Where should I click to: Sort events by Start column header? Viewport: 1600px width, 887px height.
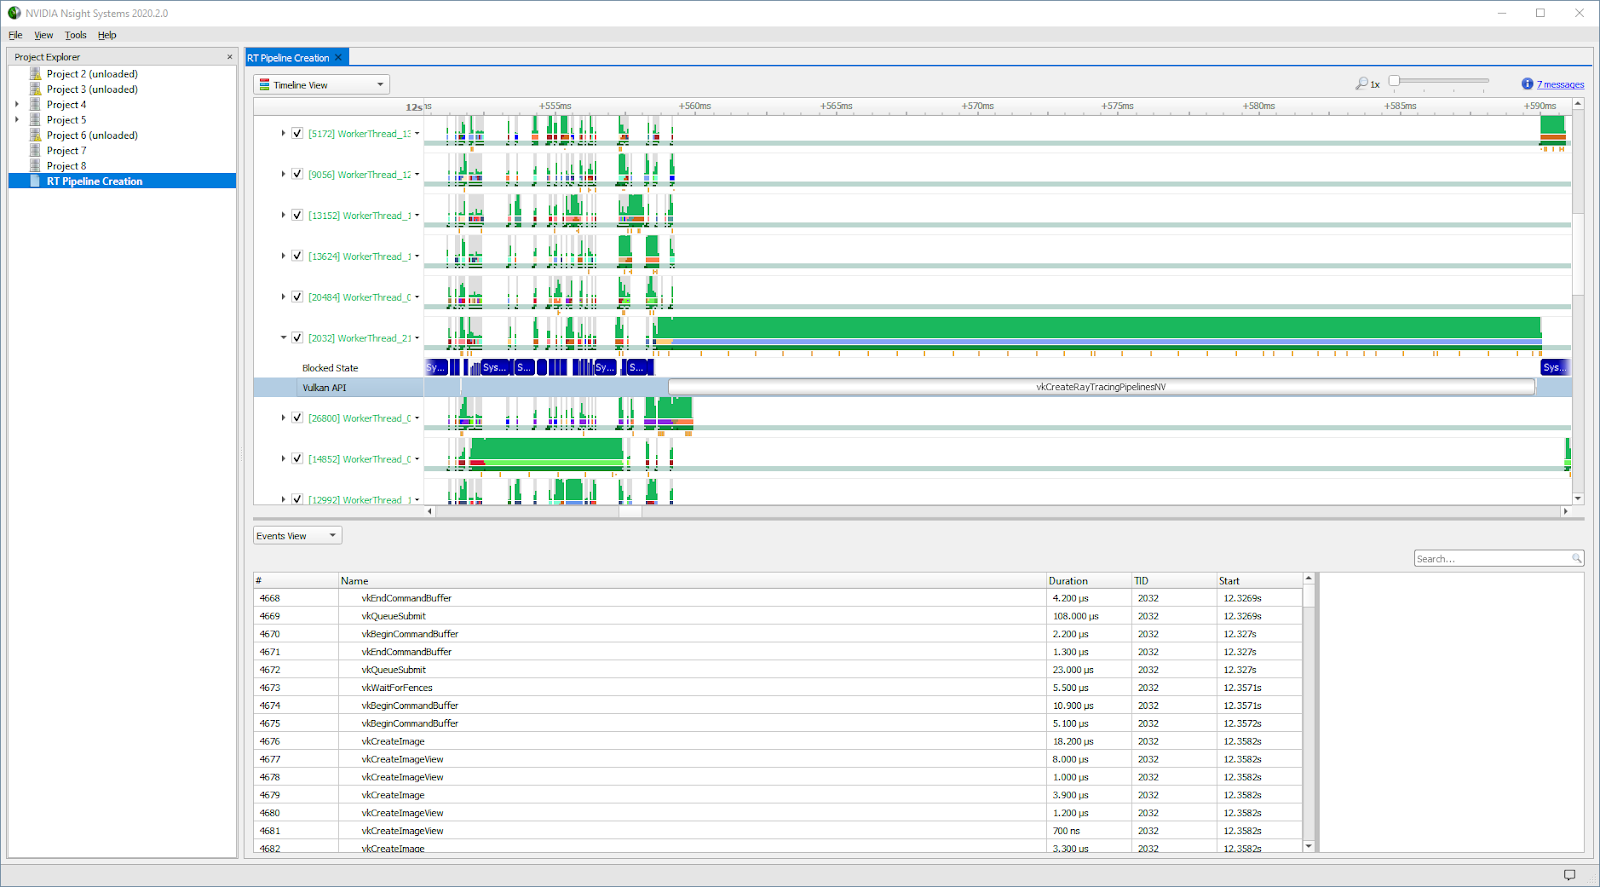click(x=1259, y=581)
